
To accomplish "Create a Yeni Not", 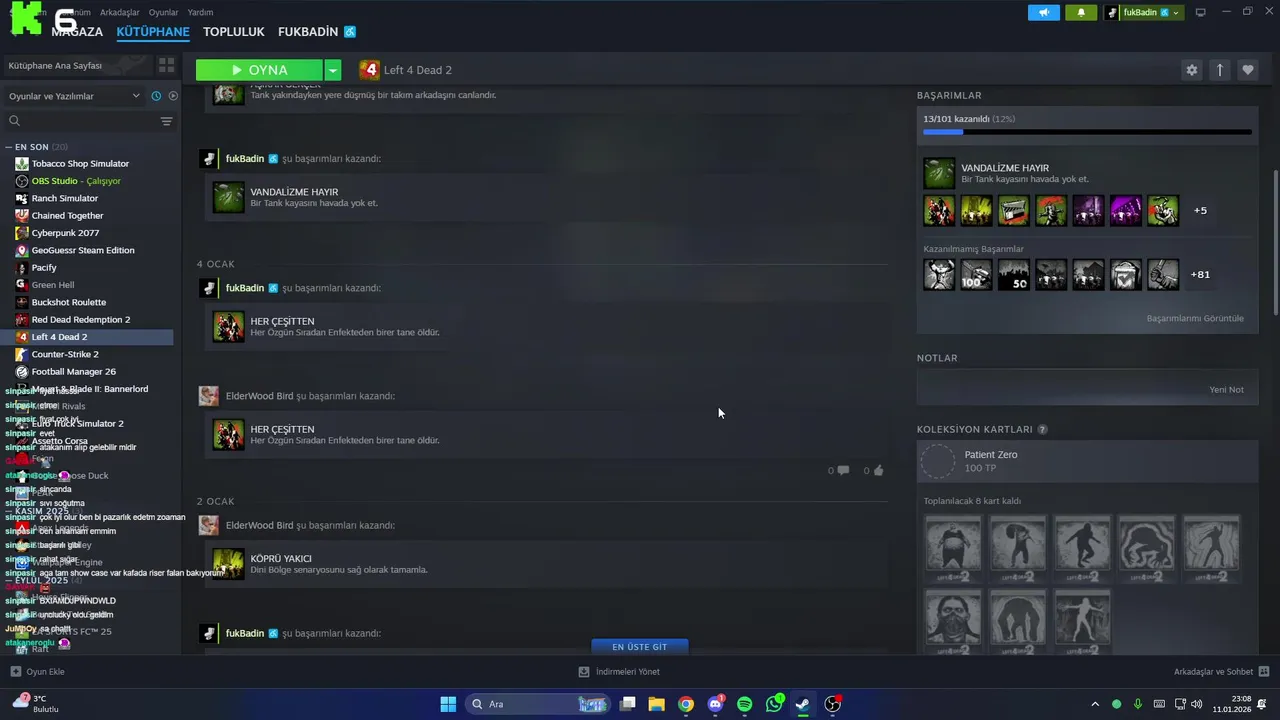I will (x=1226, y=389).
